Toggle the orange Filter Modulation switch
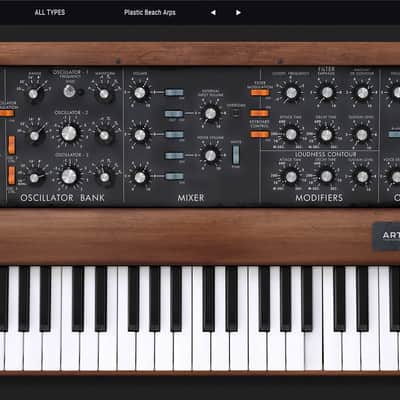 coord(260,92)
